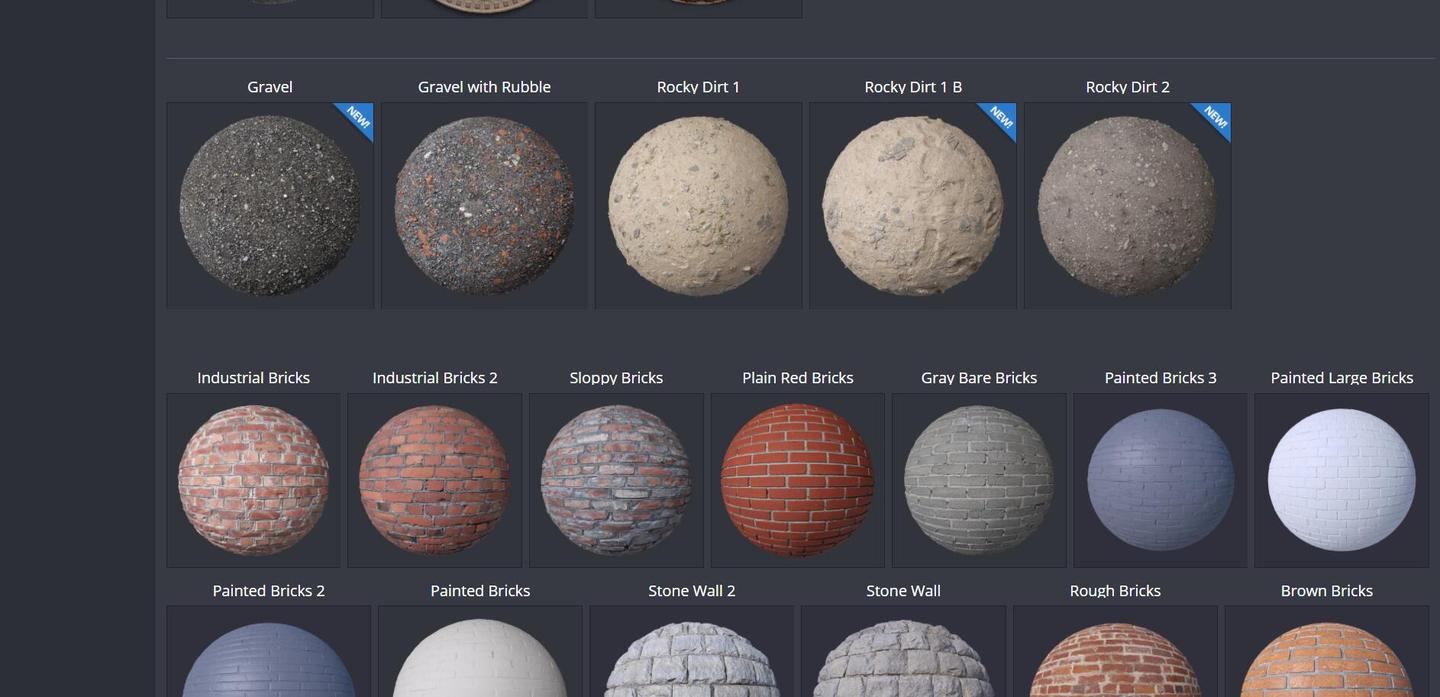Select the Gravel with Rubble material sphere
Viewport: 1440px width, 697px height.
coord(484,205)
